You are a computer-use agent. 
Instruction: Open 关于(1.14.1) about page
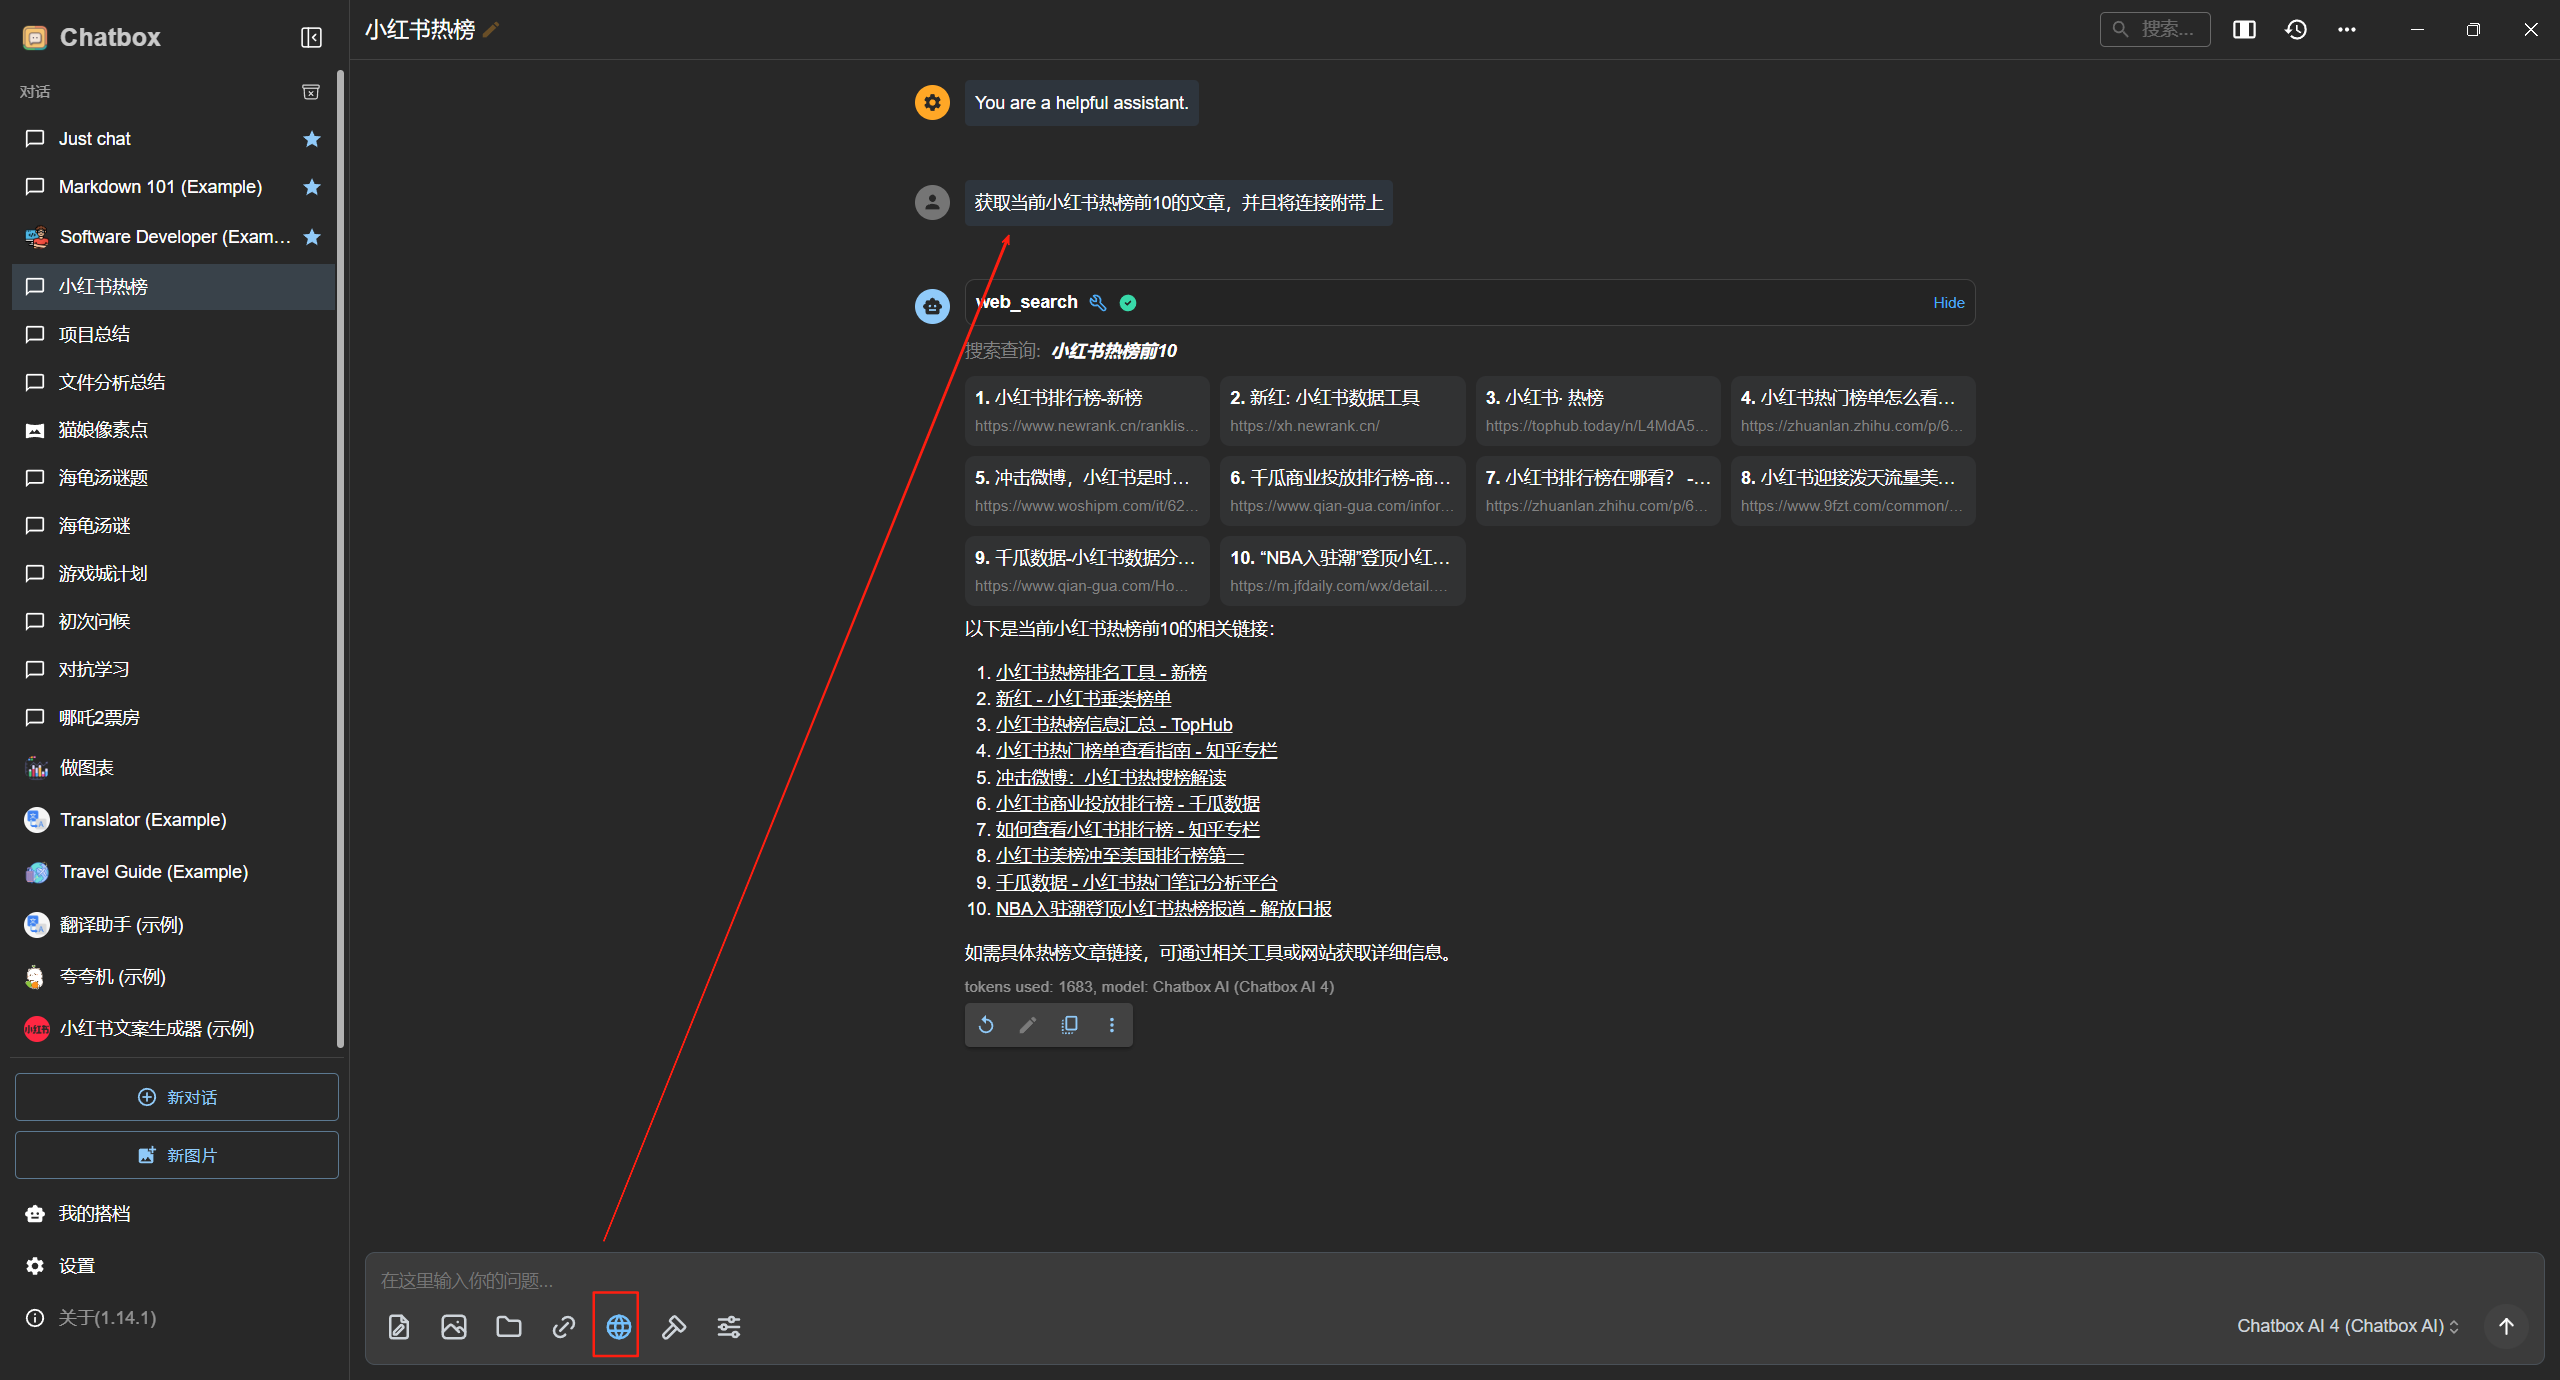pyautogui.click(x=174, y=1317)
